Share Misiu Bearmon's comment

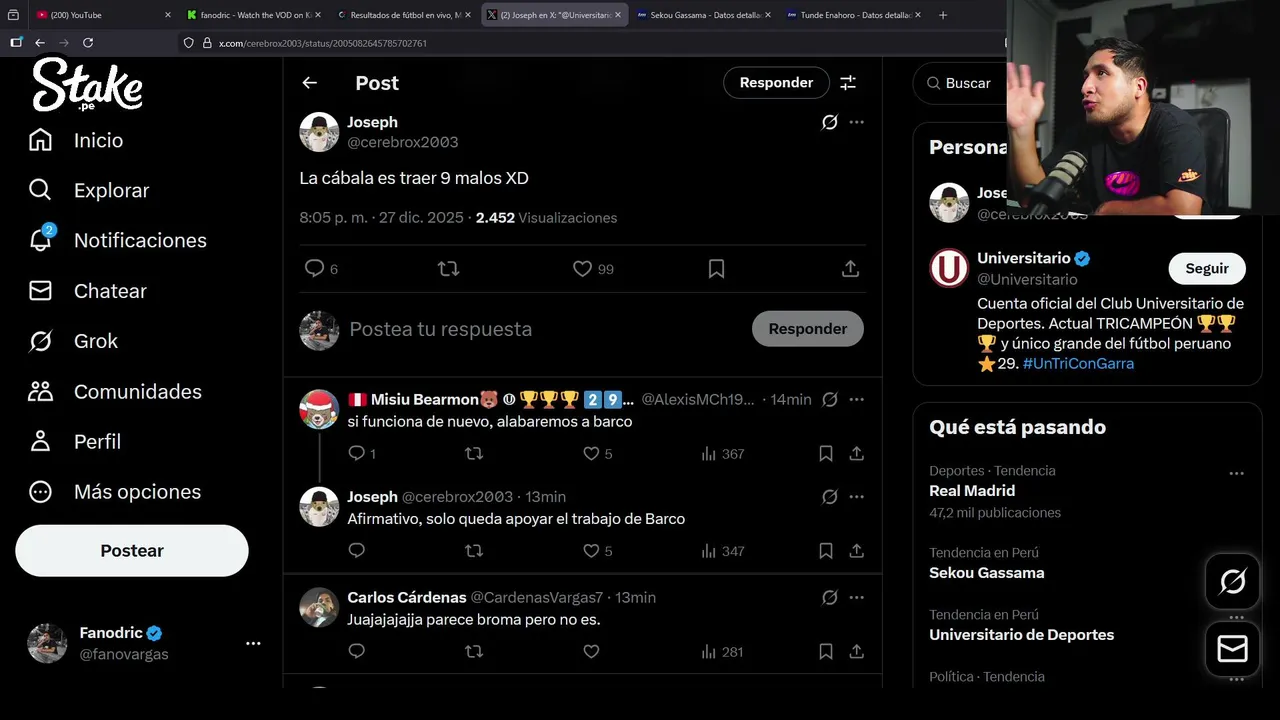click(x=857, y=453)
